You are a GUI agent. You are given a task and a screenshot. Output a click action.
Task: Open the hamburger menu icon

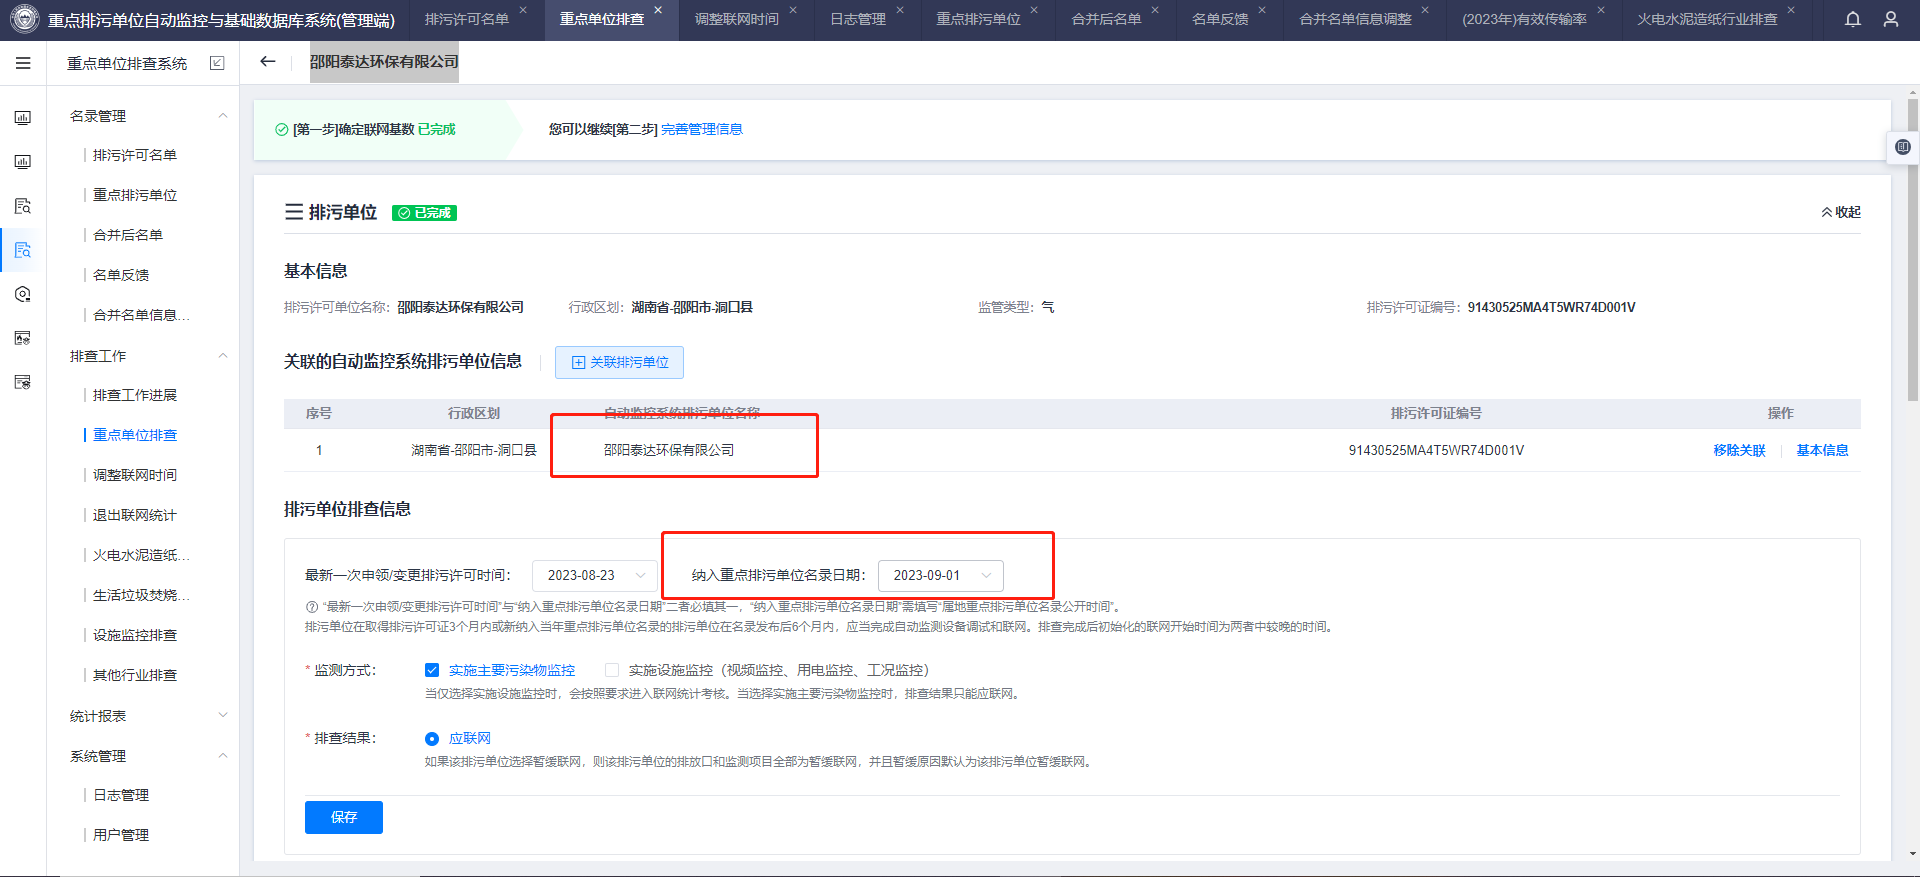coord(23,63)
